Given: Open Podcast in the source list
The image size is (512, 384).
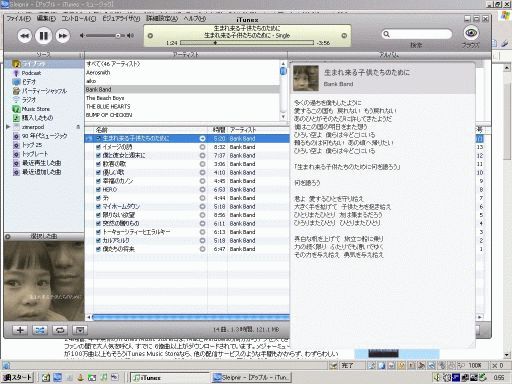Looking at the screenshot, I should coord(31,73).
